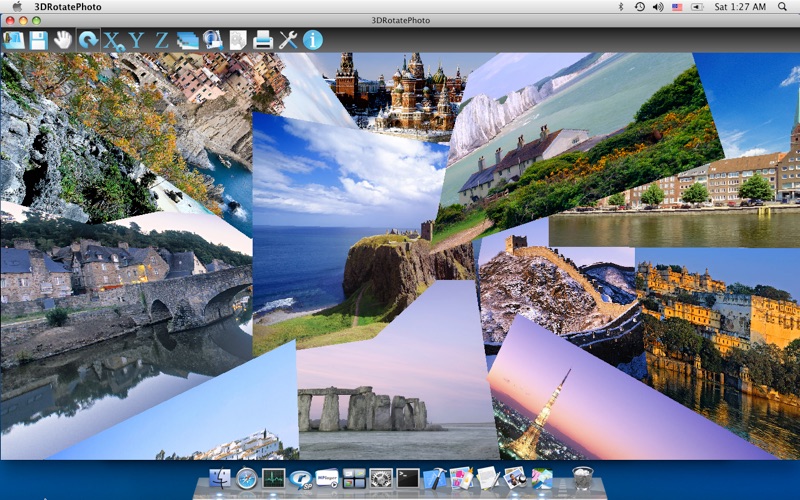Select the Moscow cathedral photo
Screen dimensions: 800x500
click(x=403, y=92)
